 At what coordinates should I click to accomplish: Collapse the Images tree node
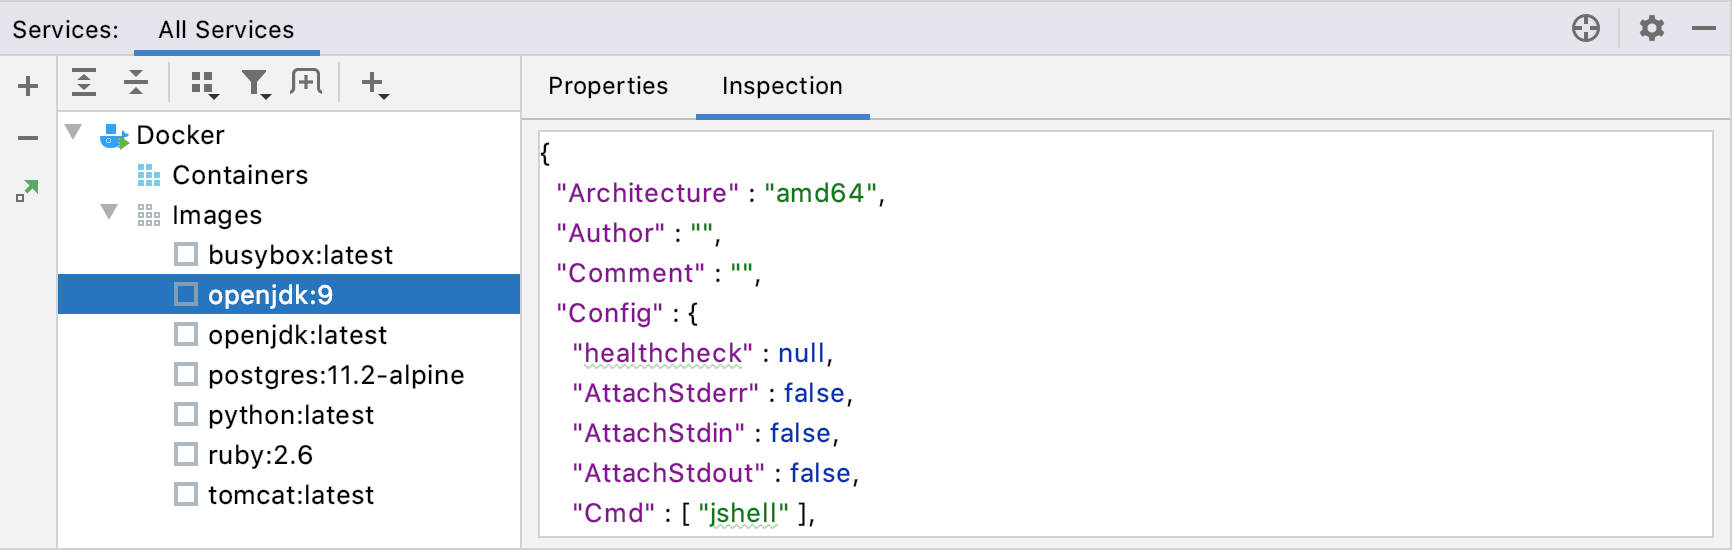pos(109,212)
